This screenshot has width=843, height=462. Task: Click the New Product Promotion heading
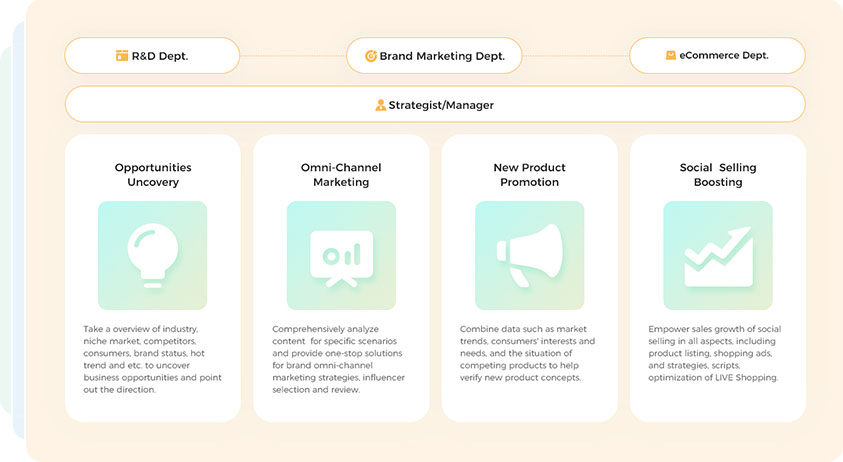530,175
